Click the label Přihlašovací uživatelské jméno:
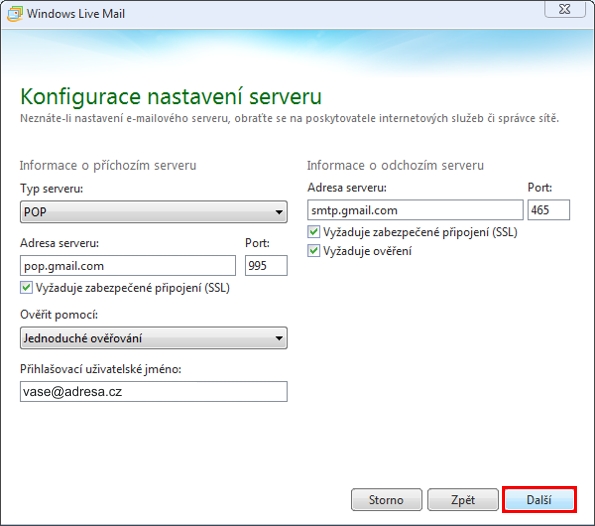 [101, 369]
